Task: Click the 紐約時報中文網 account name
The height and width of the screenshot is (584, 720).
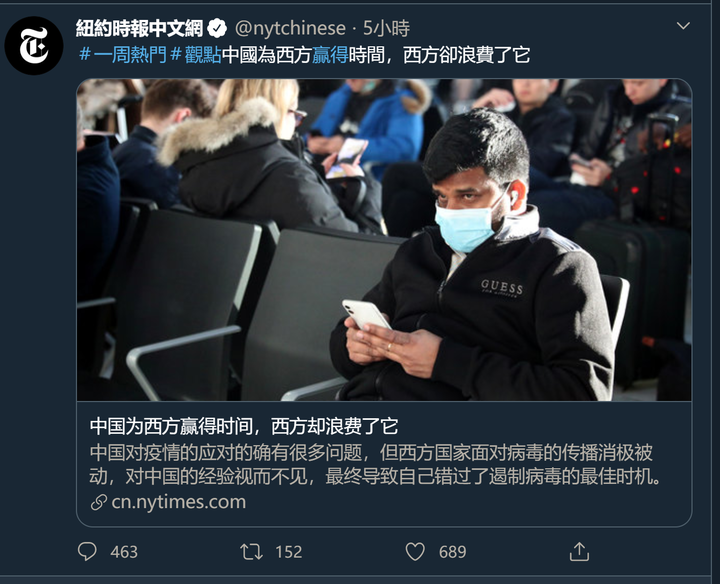Action: pyautogui.click(x=139, y=28)
